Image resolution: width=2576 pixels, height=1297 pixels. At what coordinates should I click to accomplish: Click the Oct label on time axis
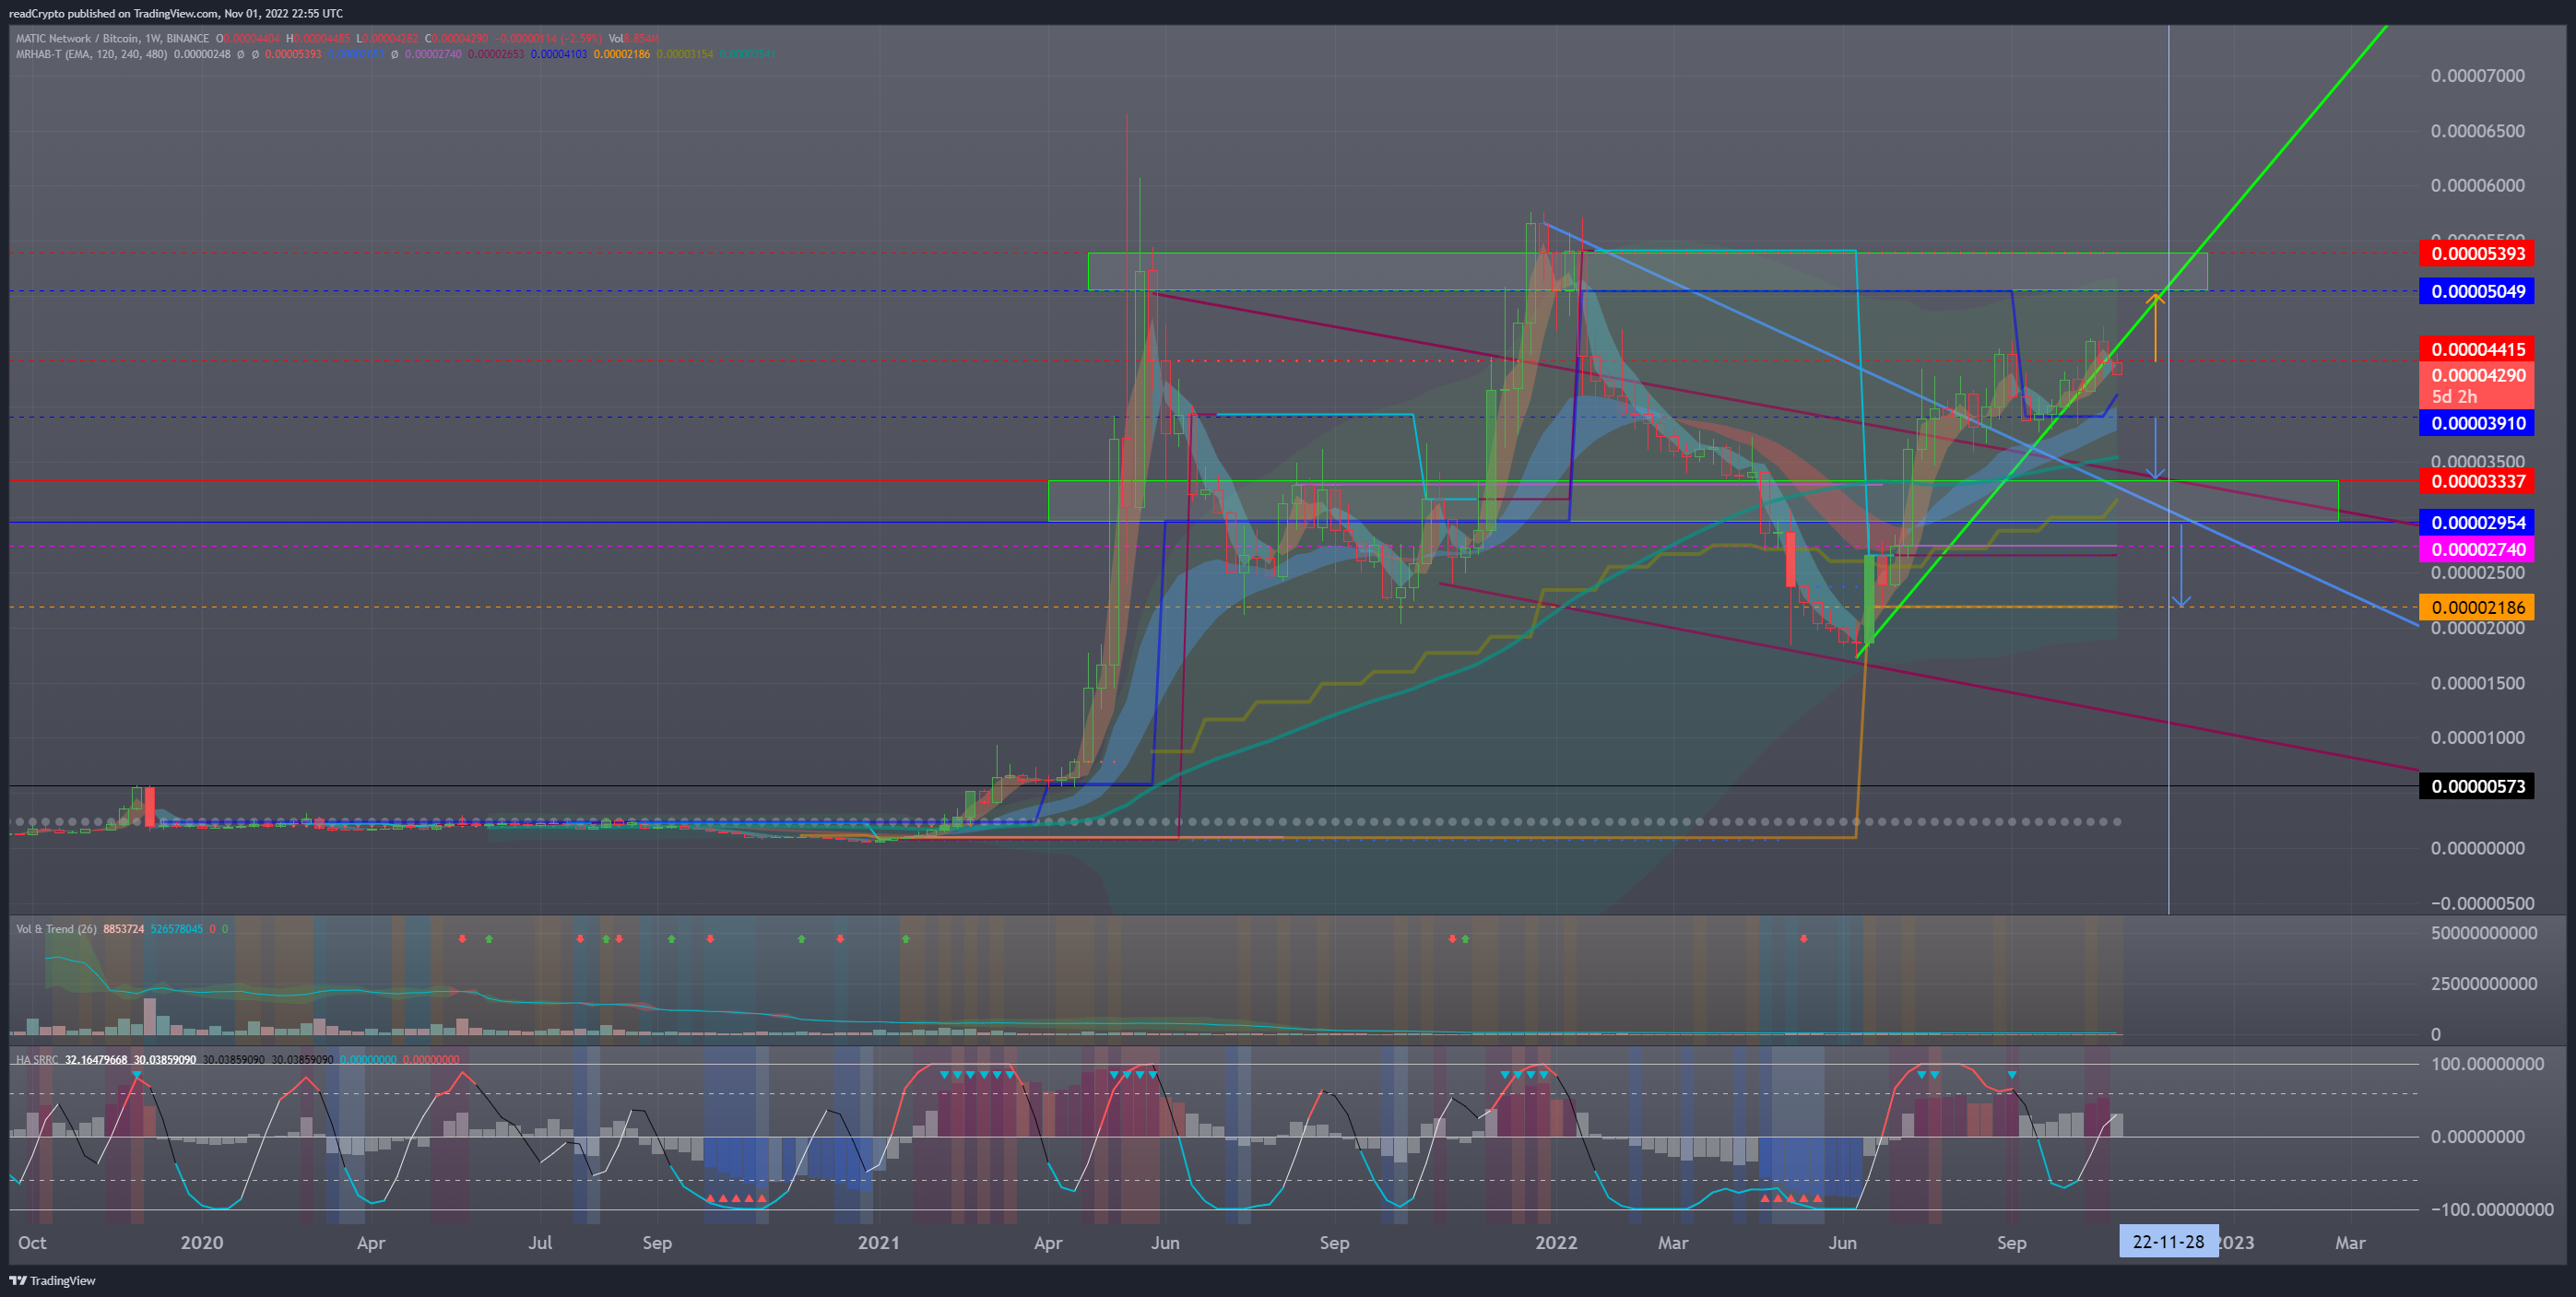click(32, 1242)
